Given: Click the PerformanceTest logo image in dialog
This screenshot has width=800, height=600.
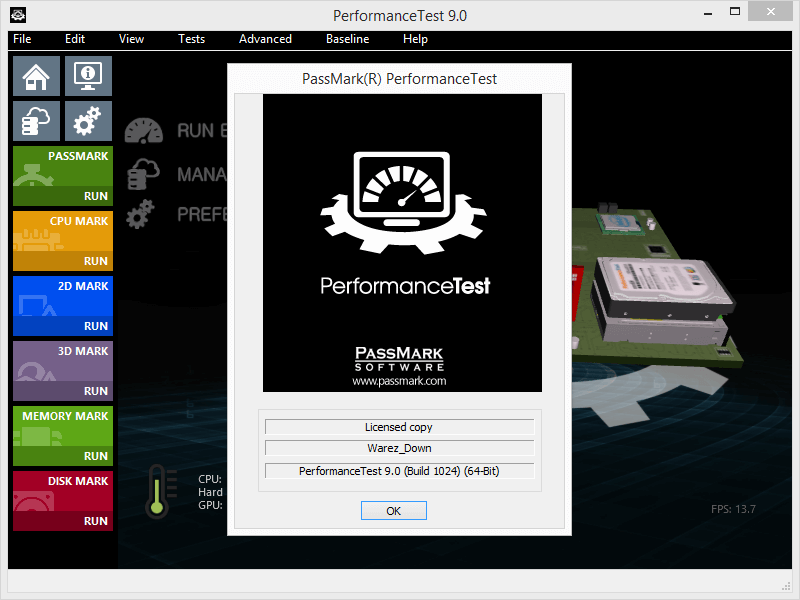Looking at the screenshot, I should pyautogui.click(x=402, y=243).
